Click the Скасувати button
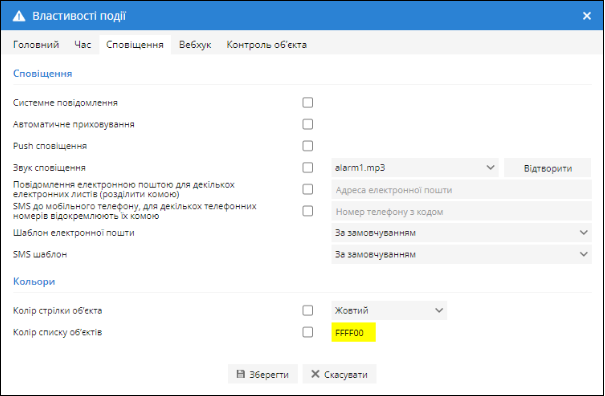Screen dimensions: 605x396 click(340, 374)
